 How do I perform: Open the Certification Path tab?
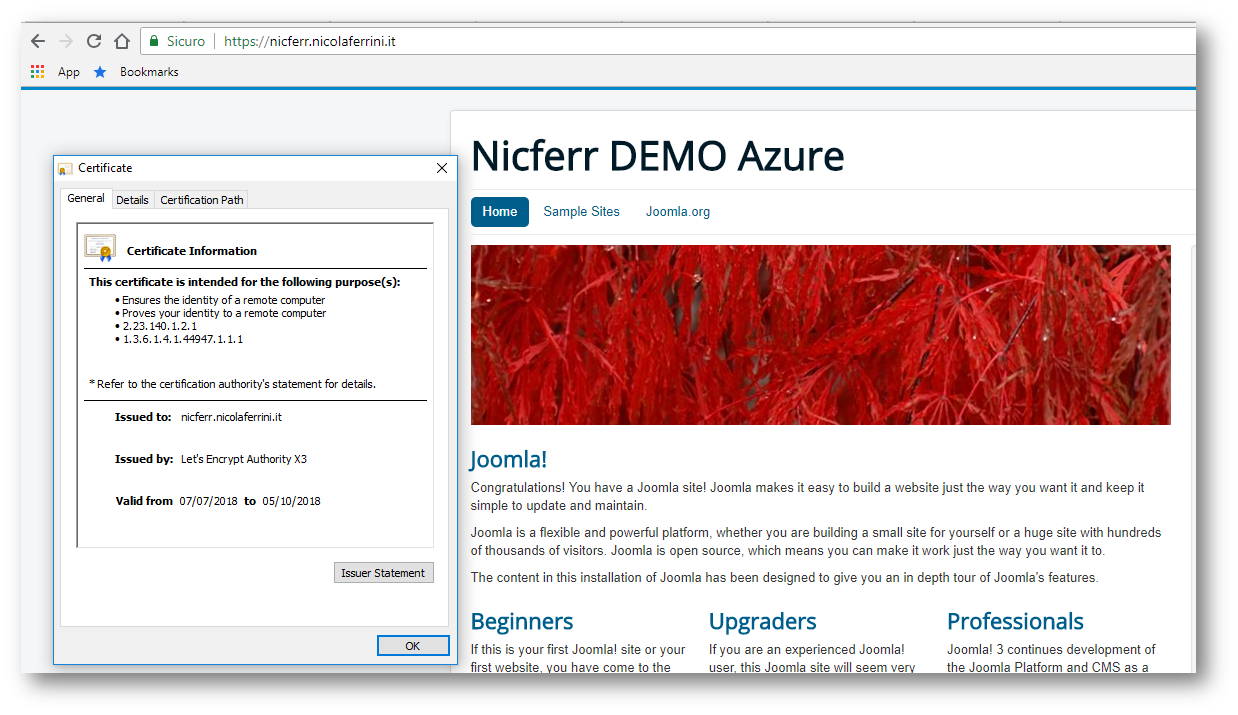[x=202, y=200]
